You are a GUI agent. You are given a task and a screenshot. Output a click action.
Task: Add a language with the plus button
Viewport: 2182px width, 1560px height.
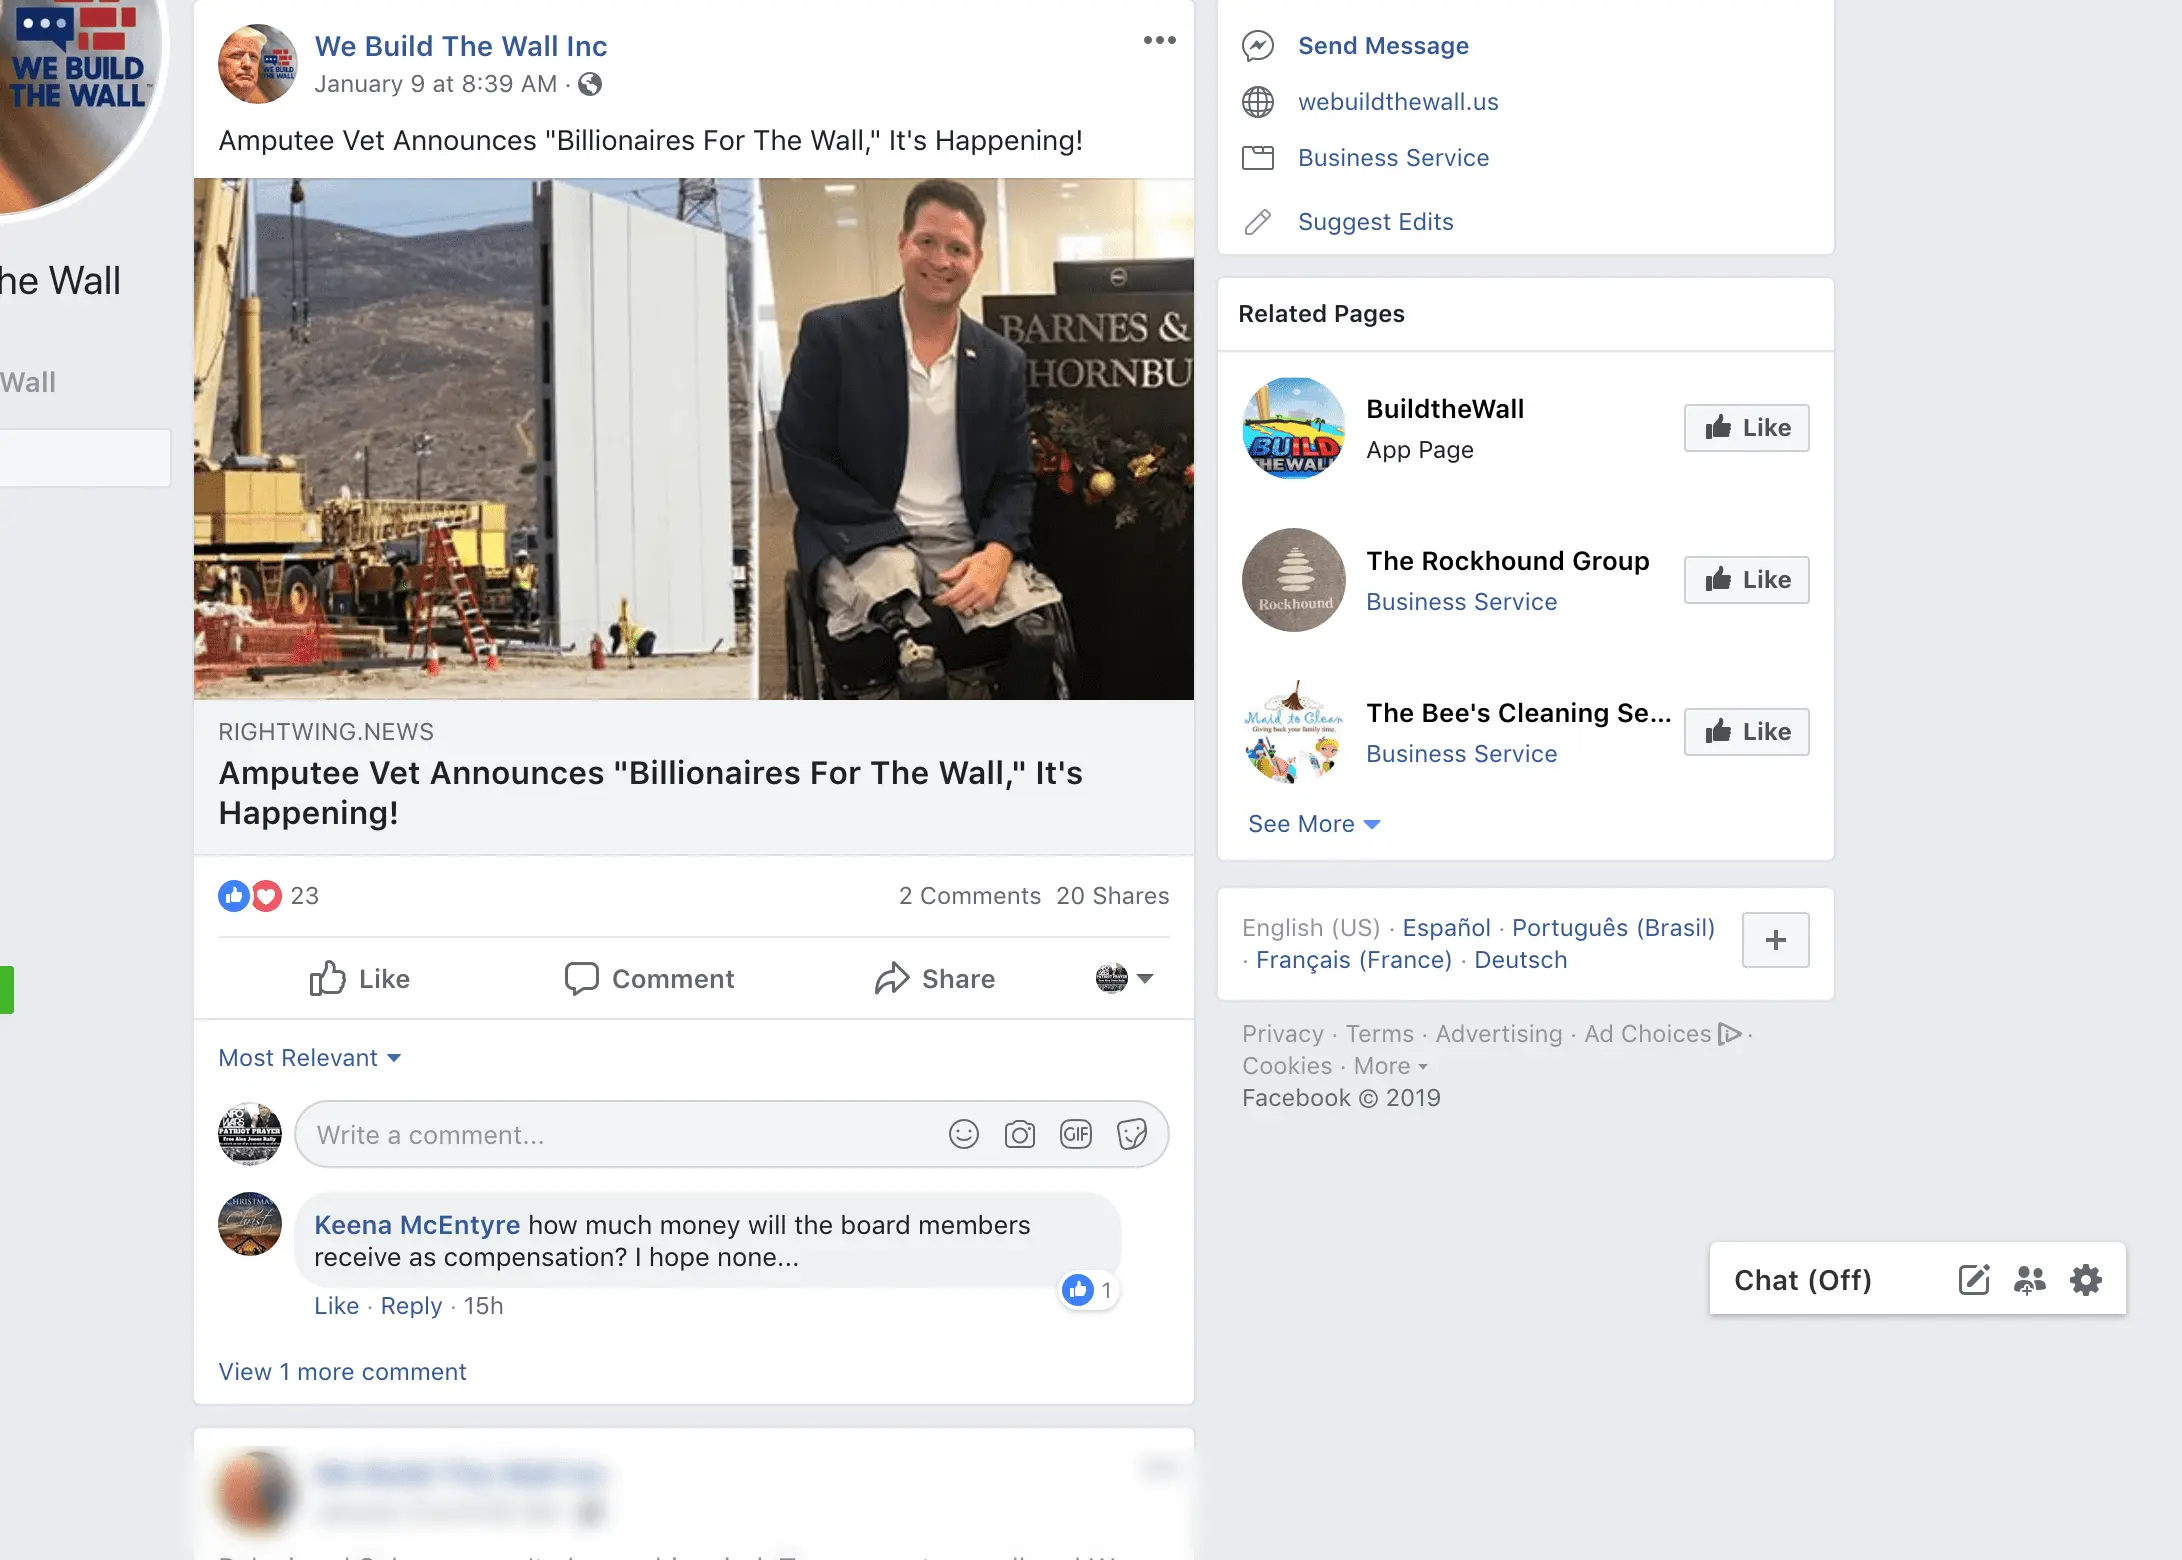1775,940
